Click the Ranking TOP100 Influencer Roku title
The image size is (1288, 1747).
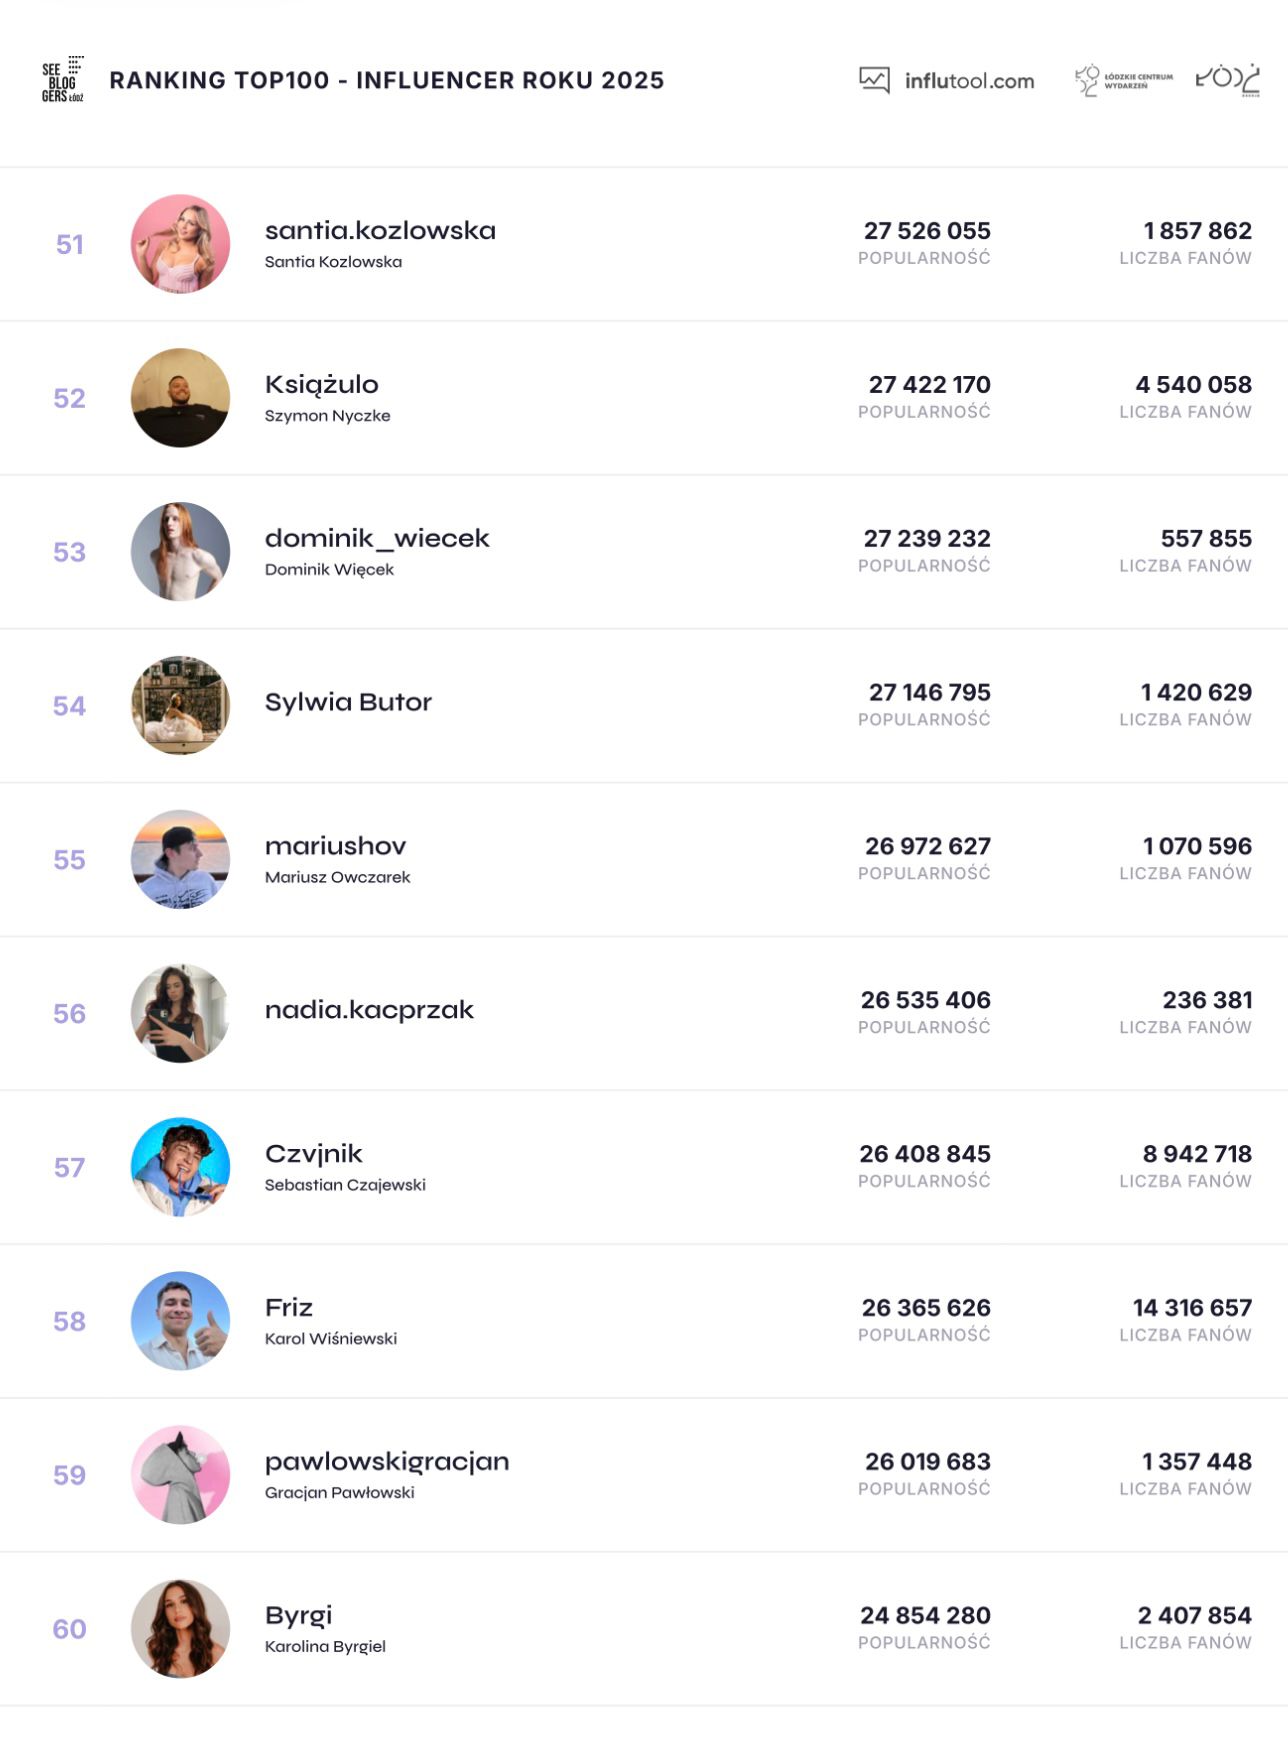(x=386, y=80)
